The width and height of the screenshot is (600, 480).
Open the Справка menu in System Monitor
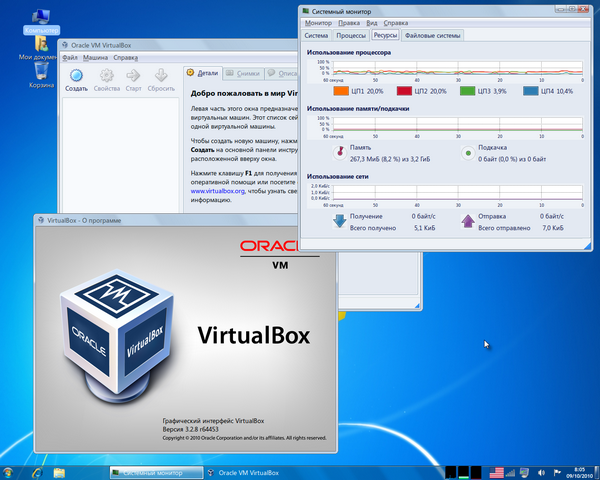(396, 23)
